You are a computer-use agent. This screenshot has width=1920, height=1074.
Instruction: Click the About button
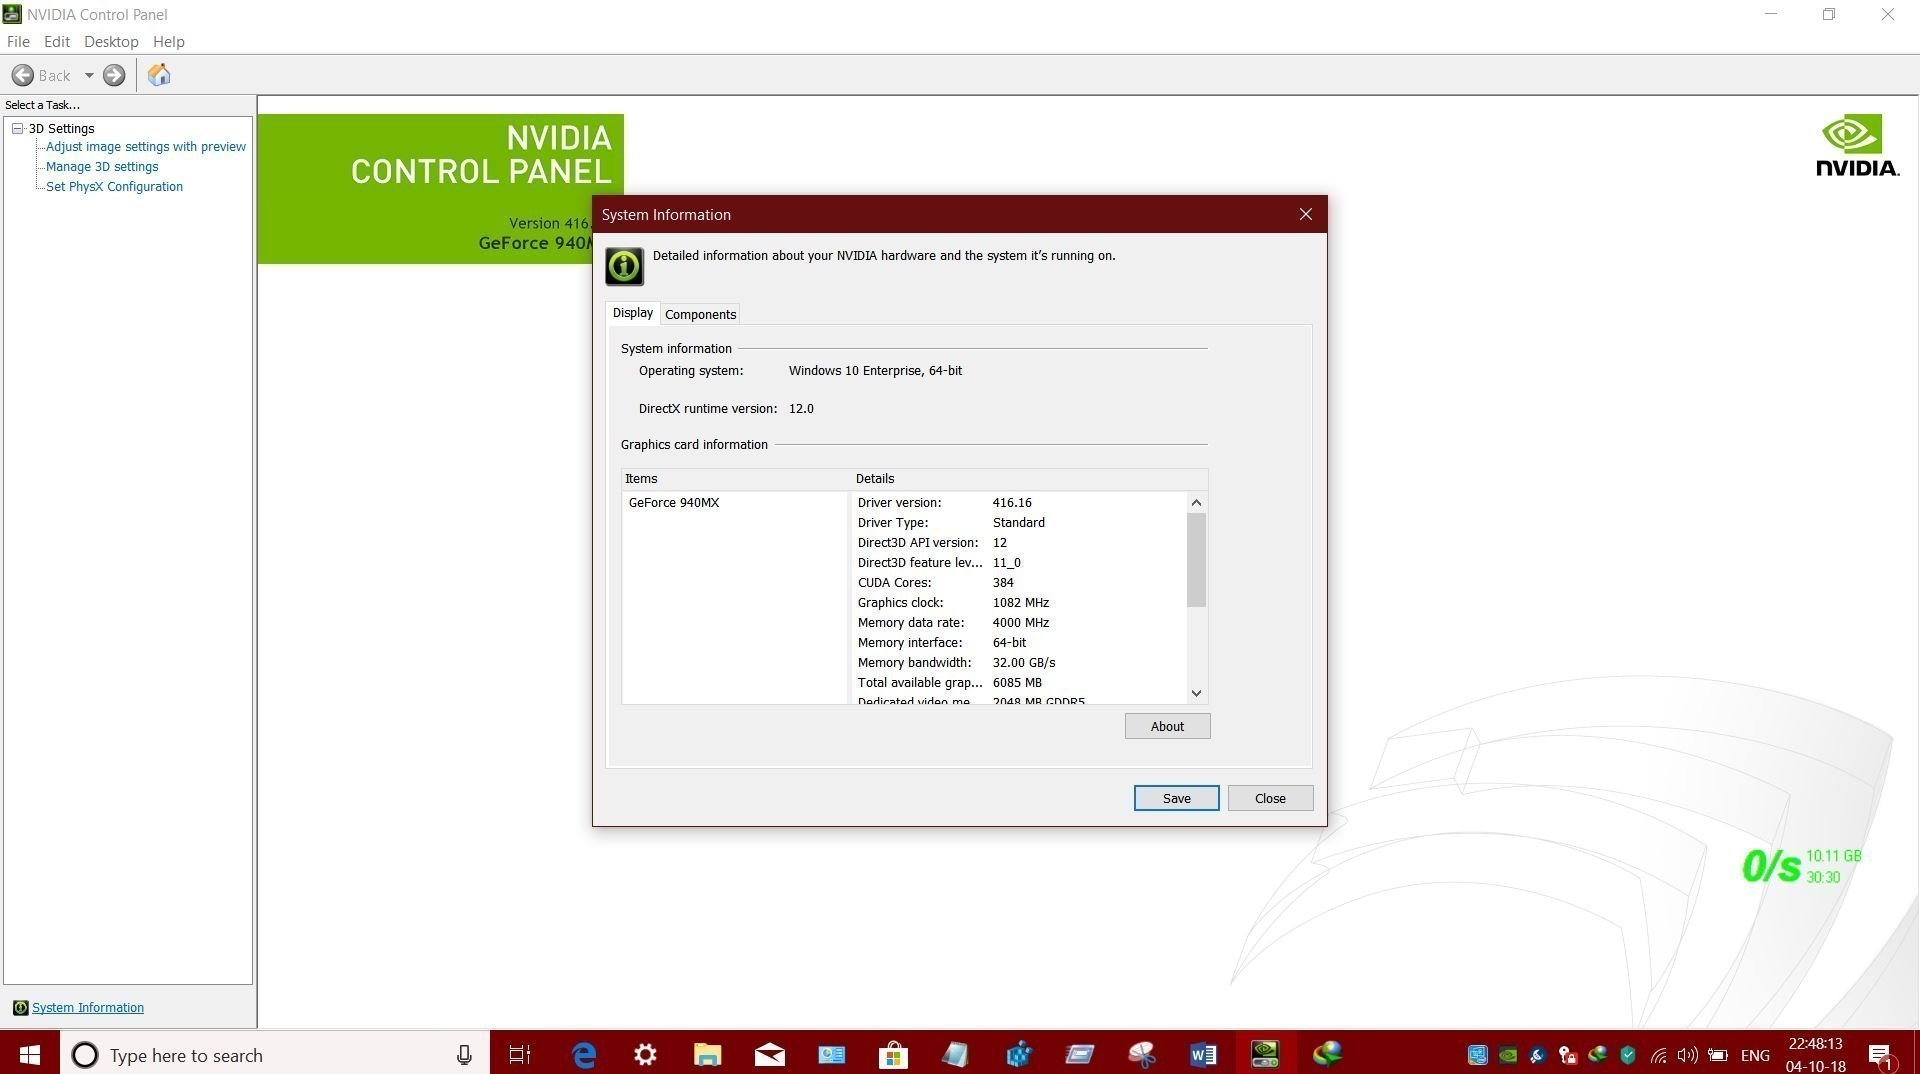point(1167,727)
